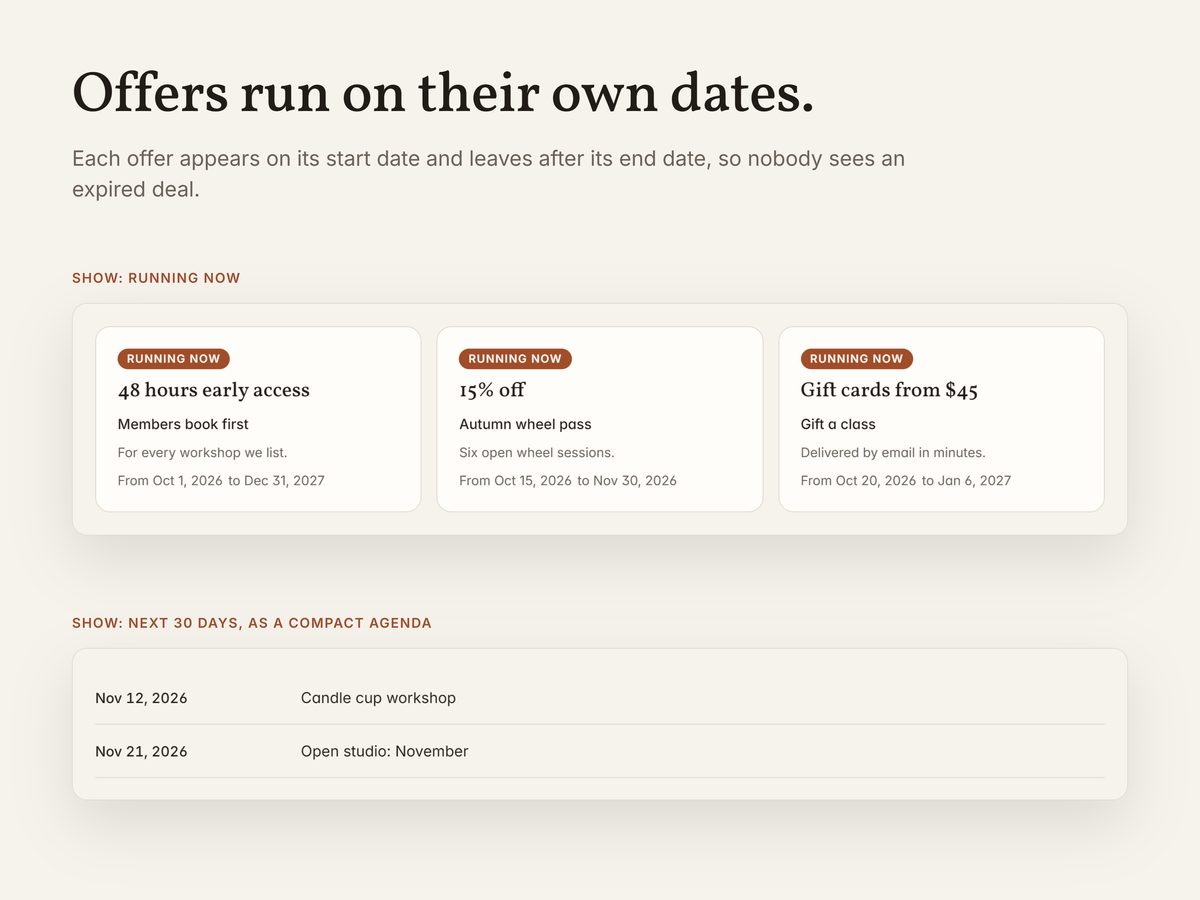Click "Gift a class" text
This screenshot has height=900, width=1200.
(x=838, y=424)
